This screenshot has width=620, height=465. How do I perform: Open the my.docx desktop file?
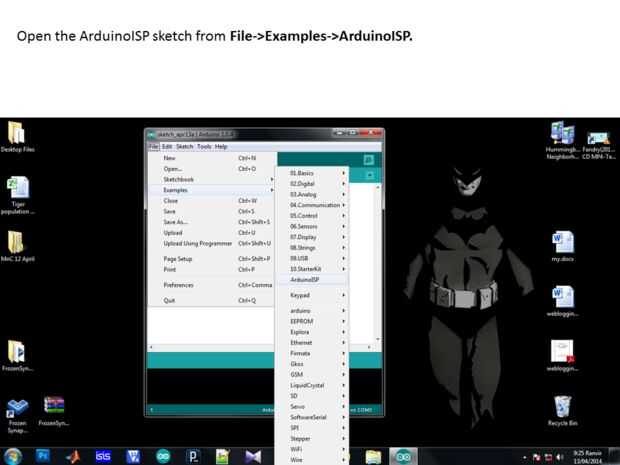(563, 246)
